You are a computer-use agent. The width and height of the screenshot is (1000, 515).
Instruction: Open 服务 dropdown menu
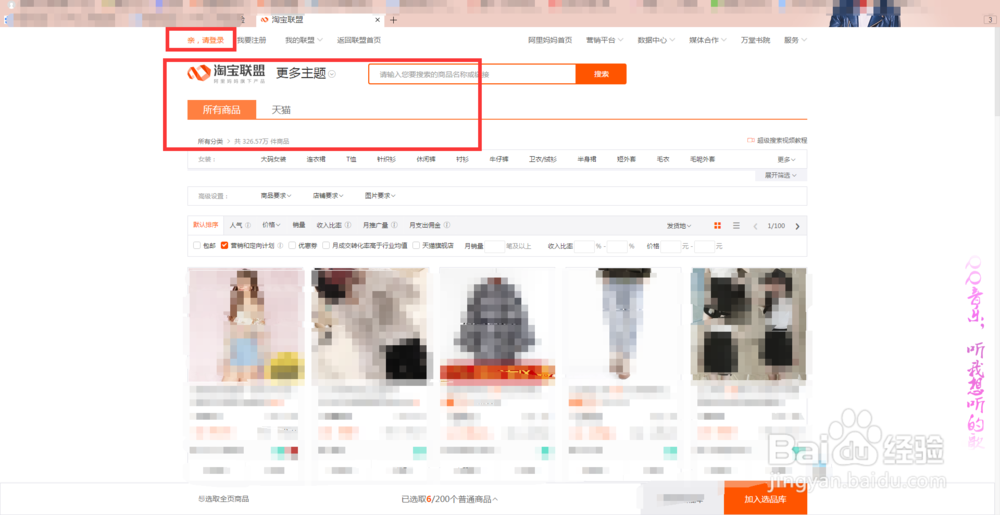795,40
